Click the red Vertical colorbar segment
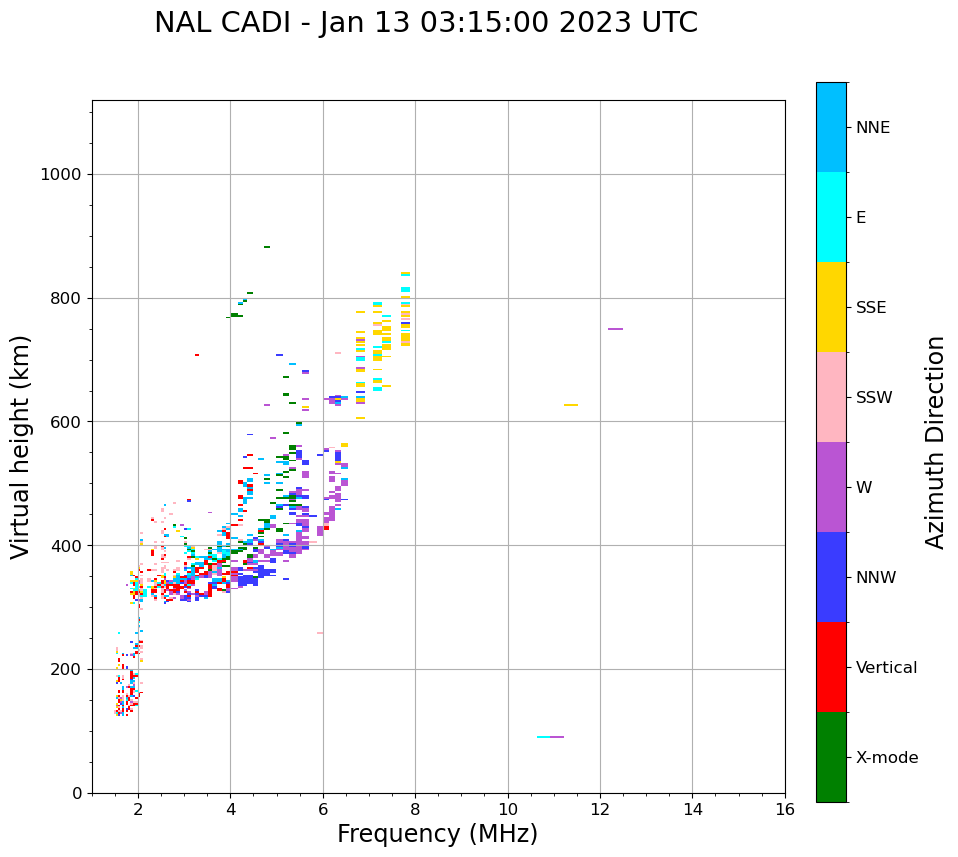Viewport: 958px width, 857px height. (x=831, y=667)
